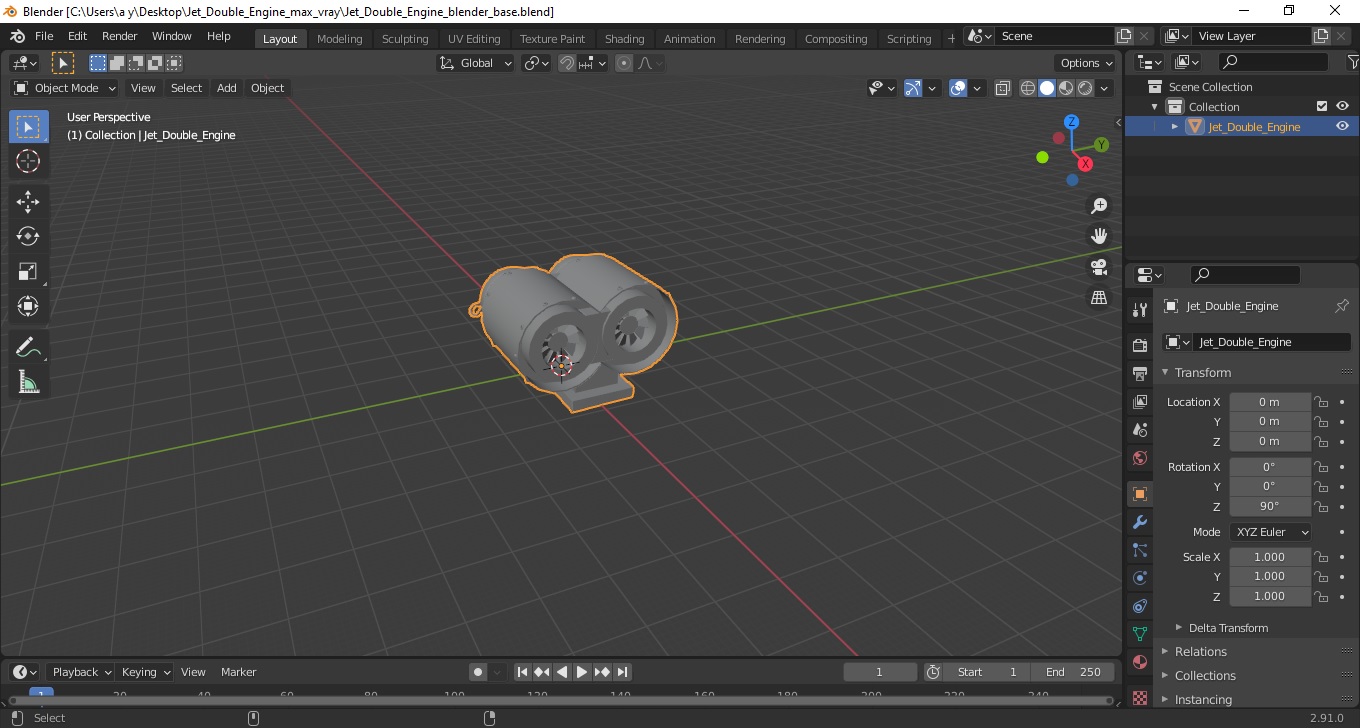Toggle proportional editing
This screenshot has height=728, width=1360.
624,63
